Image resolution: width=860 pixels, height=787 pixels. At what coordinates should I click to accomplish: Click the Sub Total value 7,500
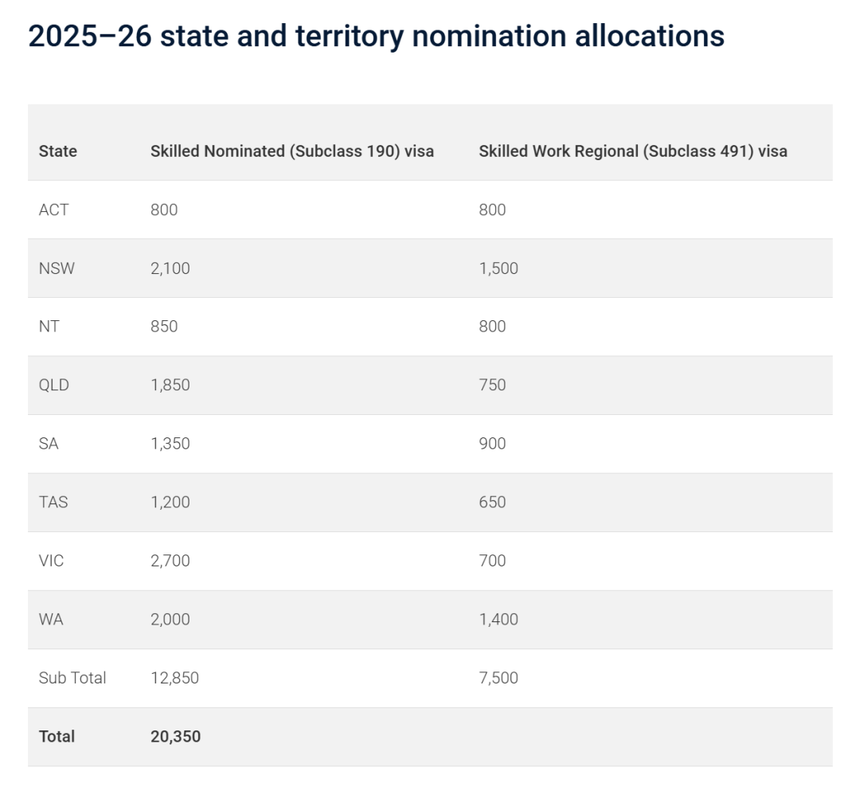498,678
